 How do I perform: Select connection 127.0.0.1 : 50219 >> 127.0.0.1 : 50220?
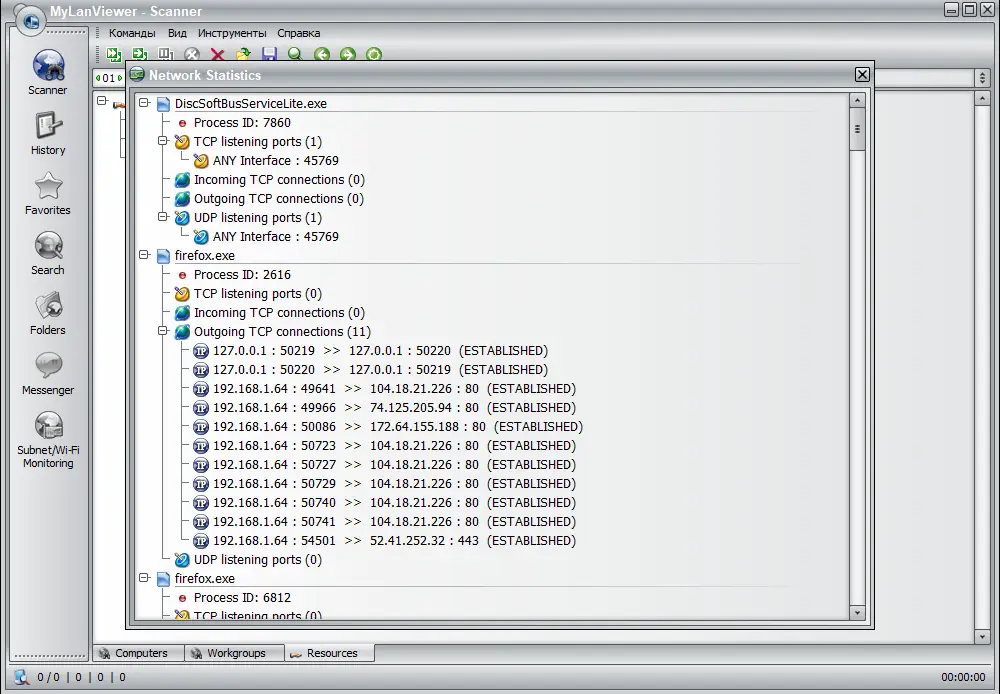(380, 351)
